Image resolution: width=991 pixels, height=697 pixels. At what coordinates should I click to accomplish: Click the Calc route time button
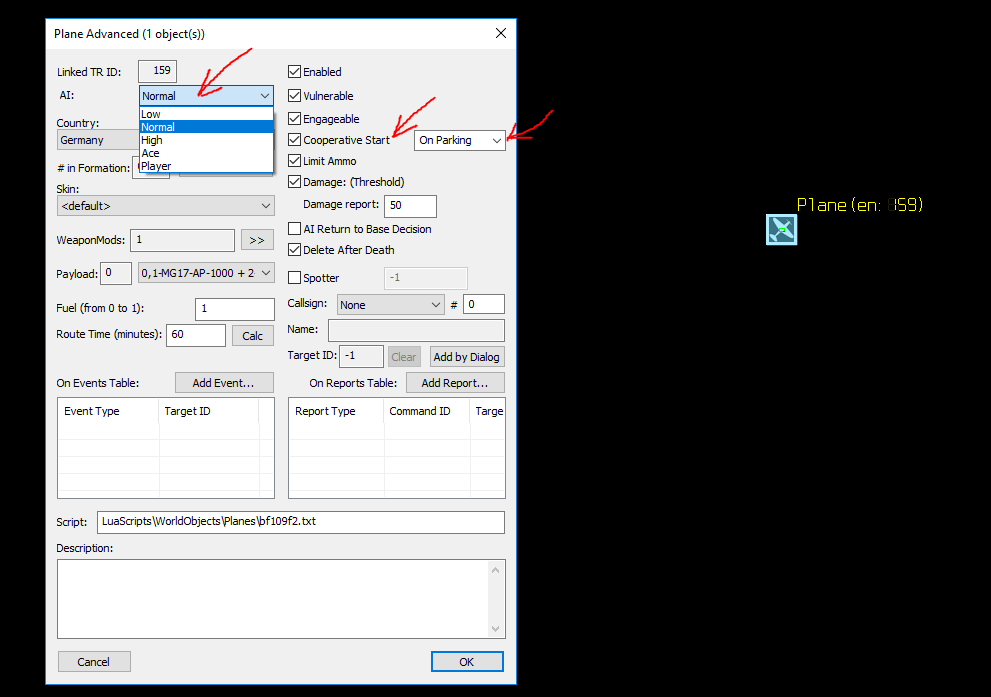pyautogui.click(x=253, y=336)
